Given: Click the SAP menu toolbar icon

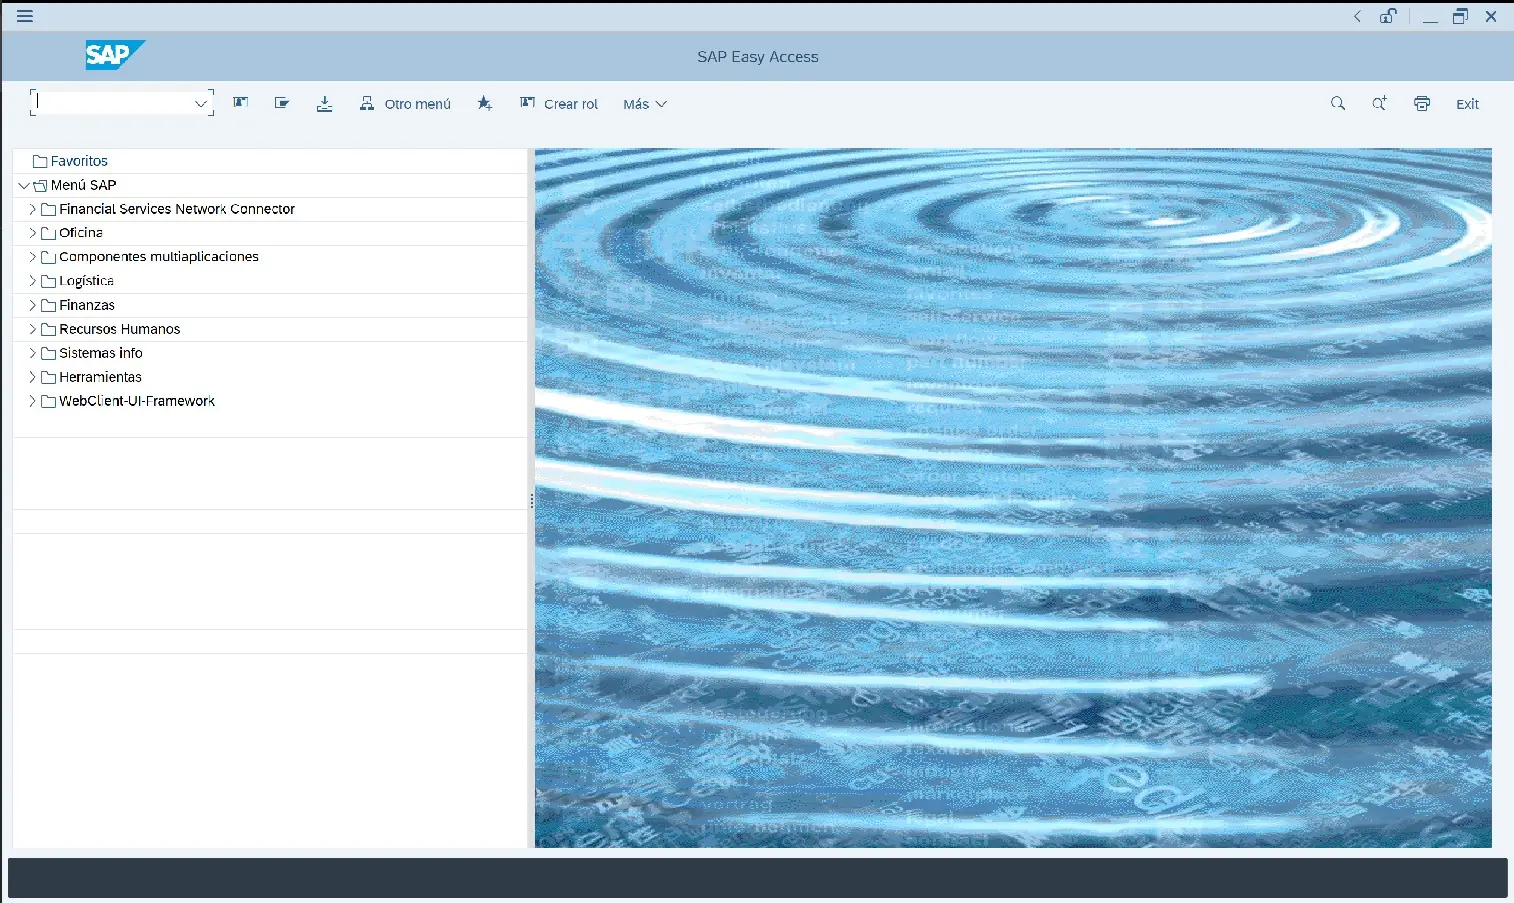Looking at the screenshot, I should 282,103.
